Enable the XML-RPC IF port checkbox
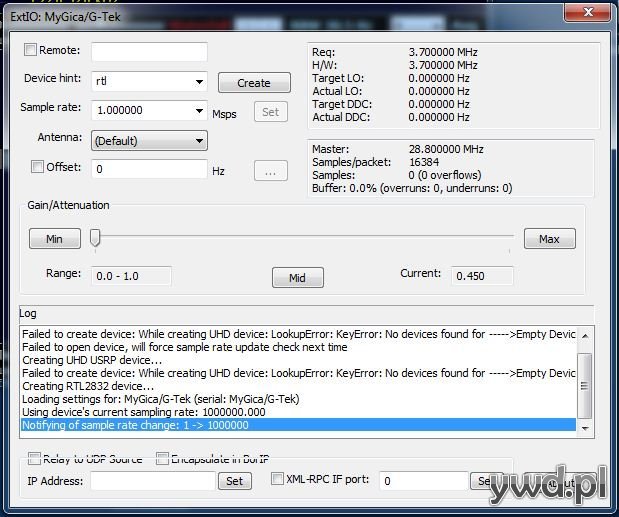 277,479
